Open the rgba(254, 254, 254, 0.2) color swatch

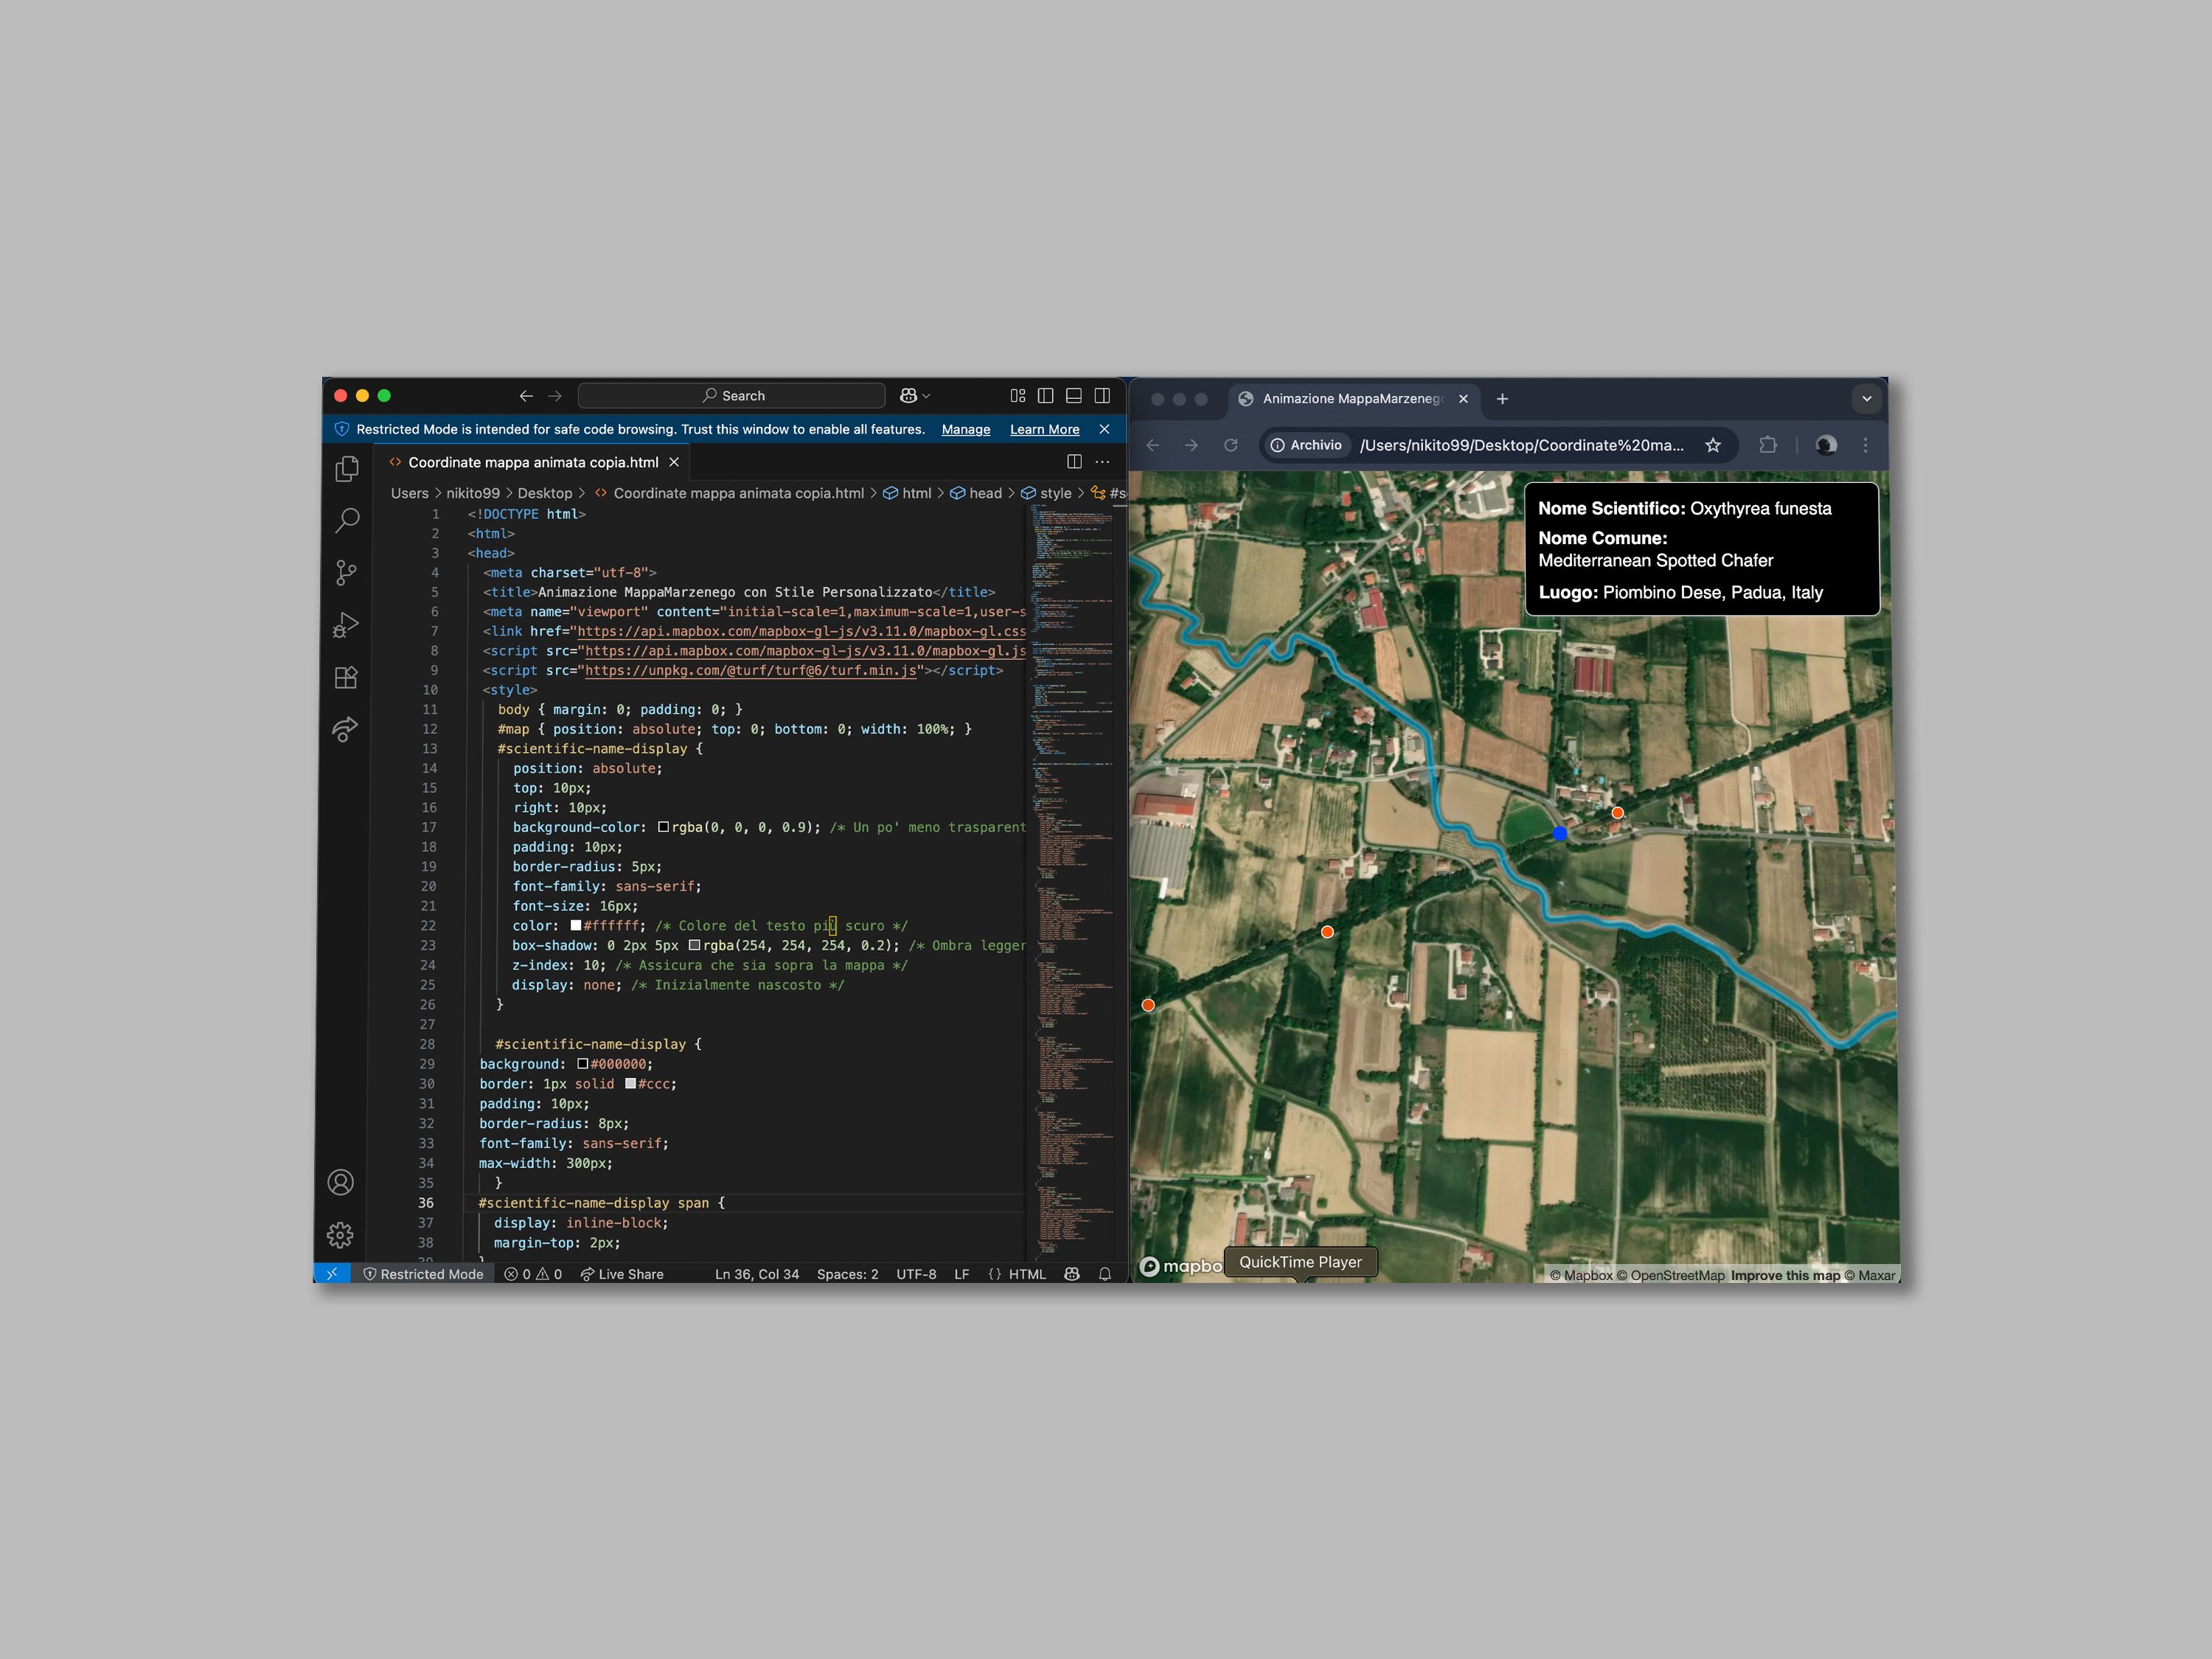pyautogui.click(x=694, y=945)
